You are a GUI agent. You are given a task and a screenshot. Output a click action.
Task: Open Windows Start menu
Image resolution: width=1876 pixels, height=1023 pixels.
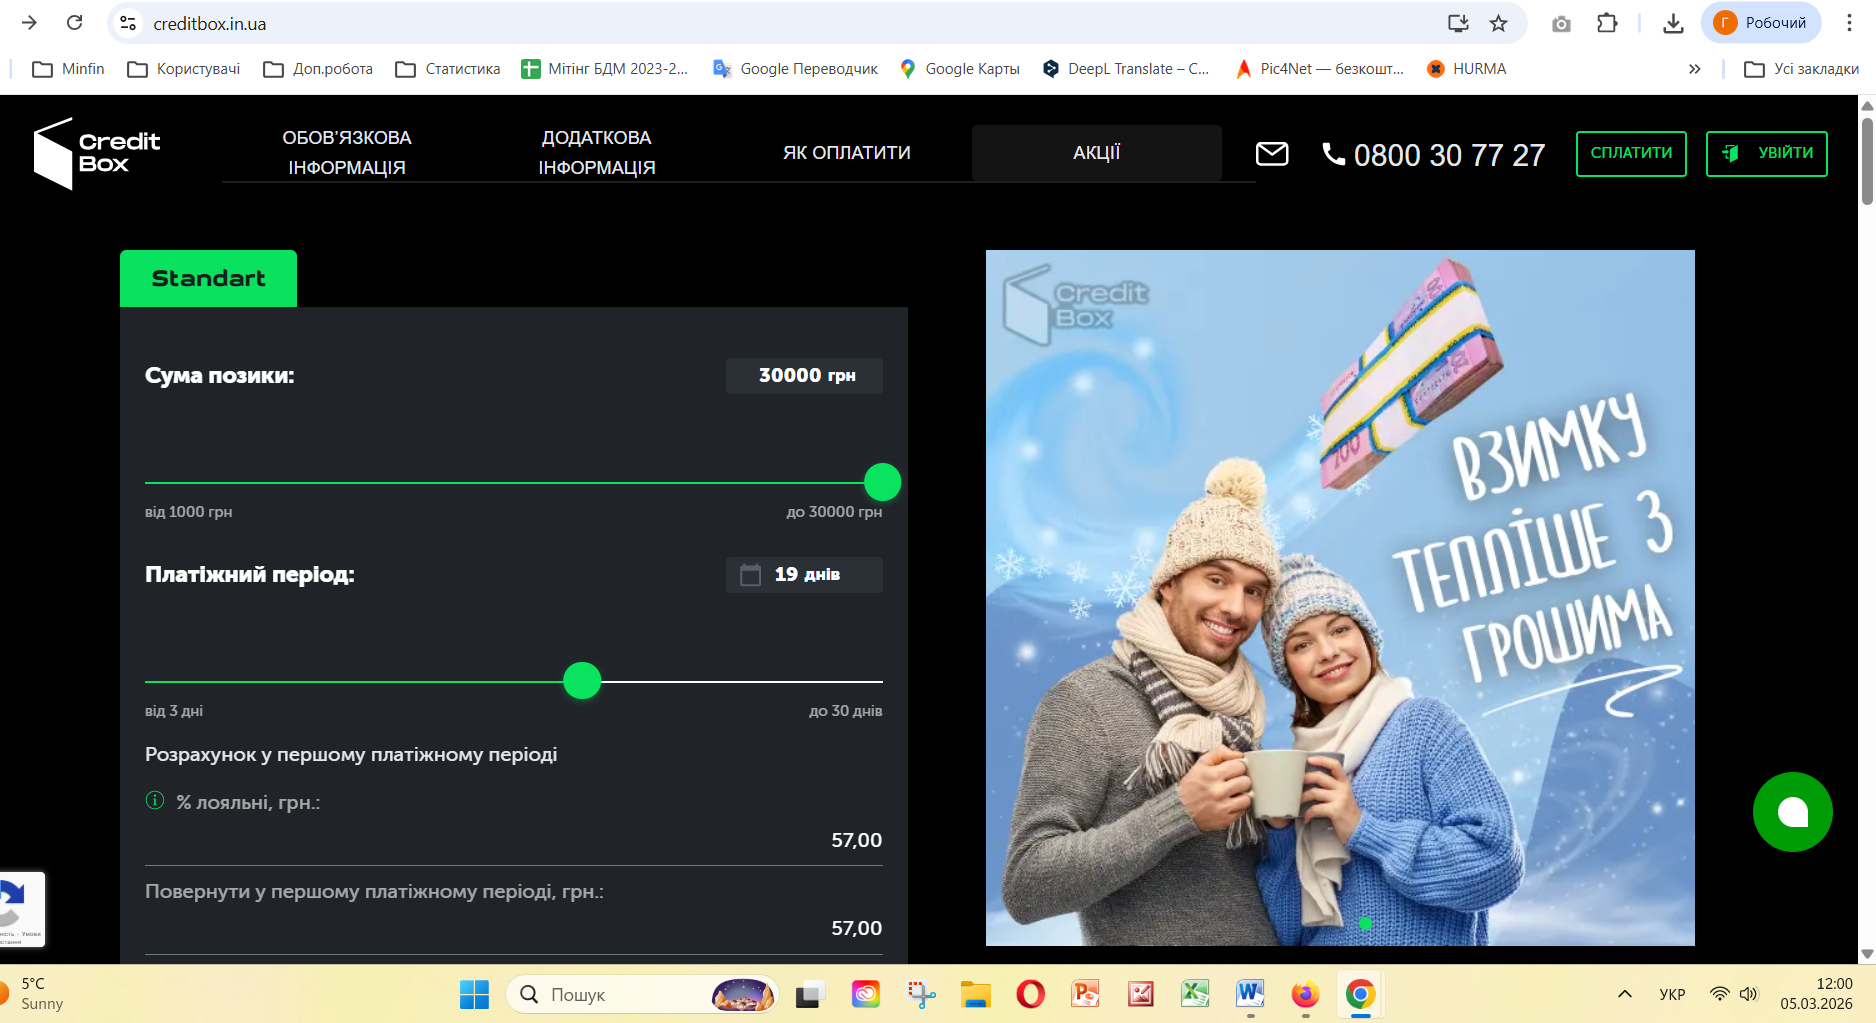tap(474, 994)
